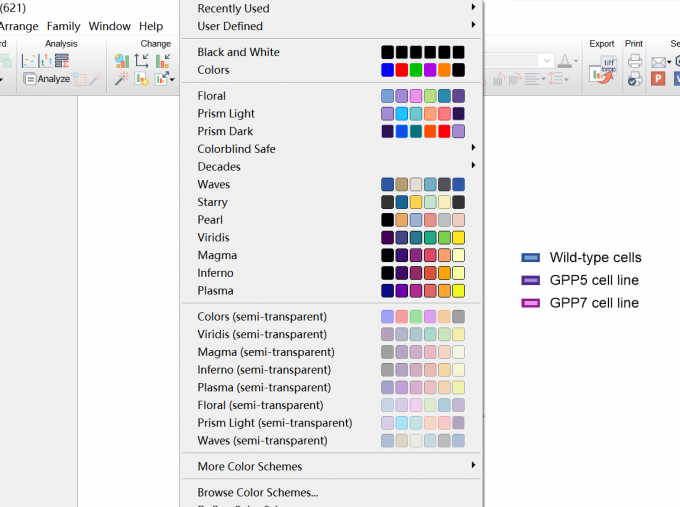Click Send to PowerPoint icon

(658, 79)
